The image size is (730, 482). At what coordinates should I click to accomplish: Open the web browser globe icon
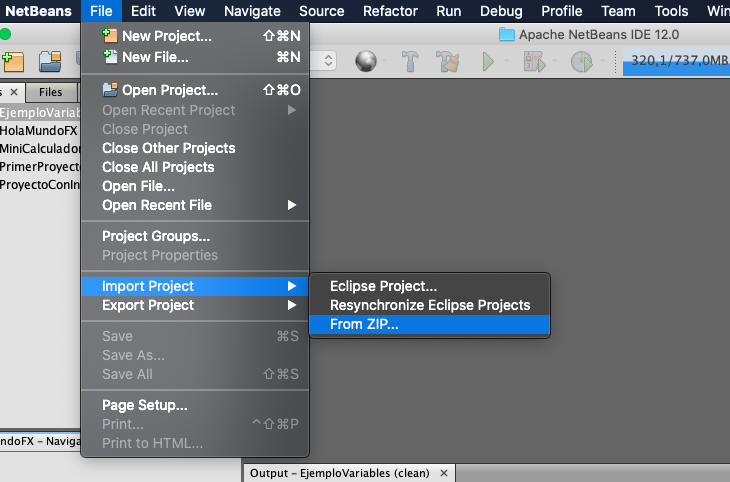pyautogui.click(x=366, y=61)
